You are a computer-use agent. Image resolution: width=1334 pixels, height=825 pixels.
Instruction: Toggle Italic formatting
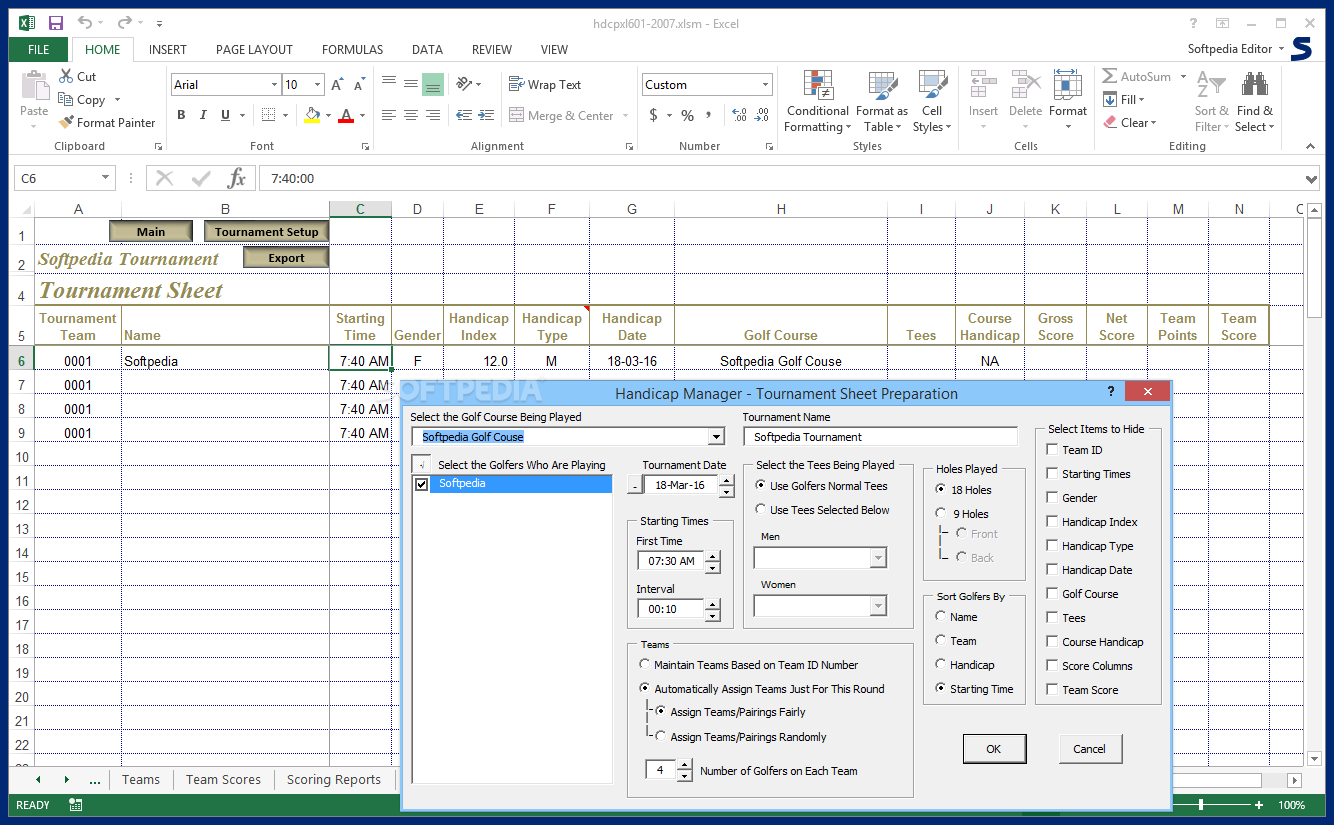click(205, 115)
